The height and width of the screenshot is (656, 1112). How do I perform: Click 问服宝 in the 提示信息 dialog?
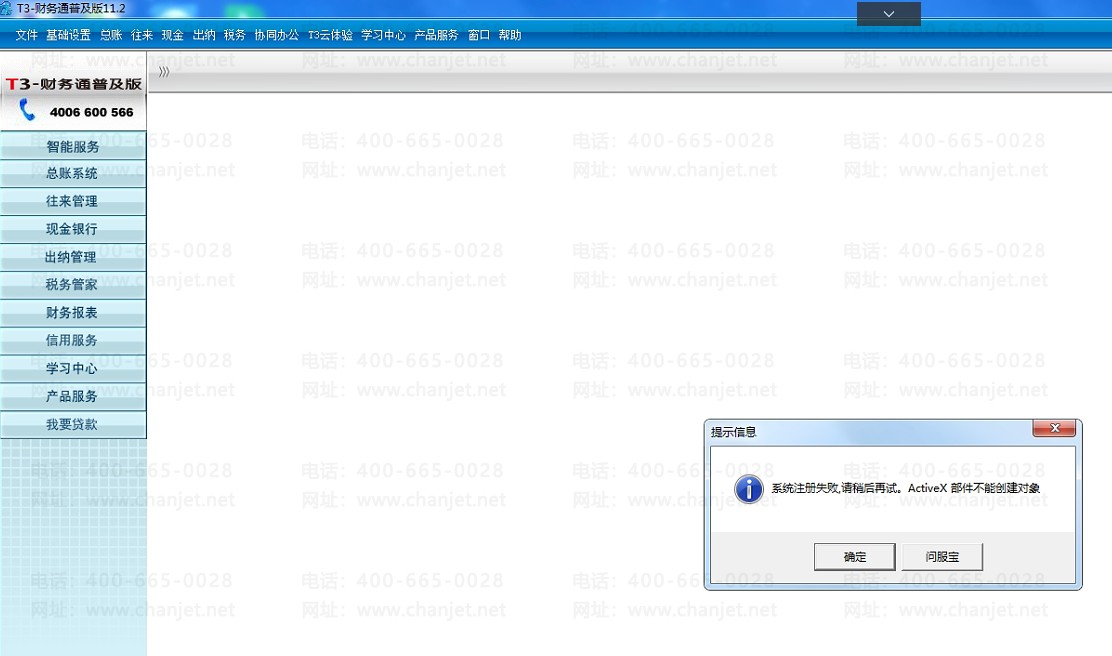(942, 557)
